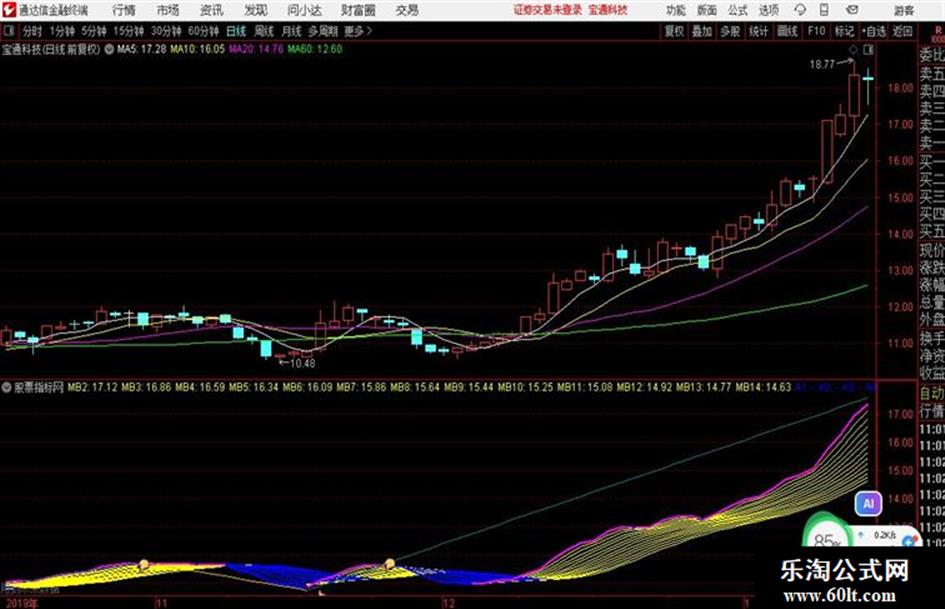Screen dimensions: 945x609
Task: Open indicator settings icon beside 股票指标网
Action: pos(7,387)
